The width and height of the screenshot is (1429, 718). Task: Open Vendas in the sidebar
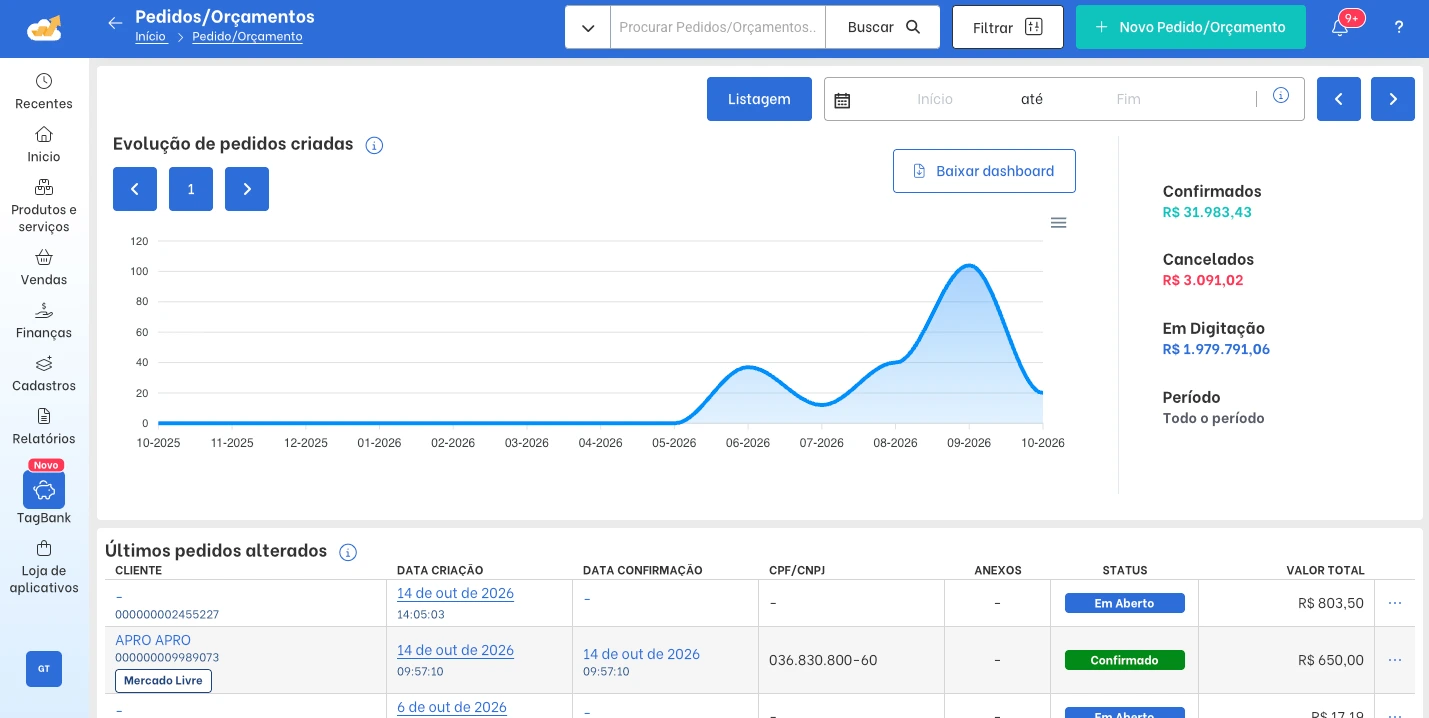[44, 267]
